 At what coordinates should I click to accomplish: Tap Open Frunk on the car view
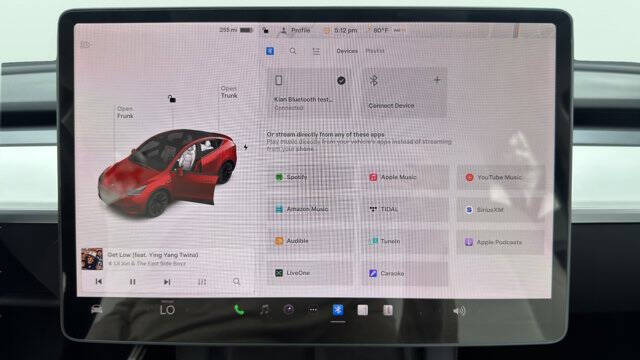click(125, 112)
